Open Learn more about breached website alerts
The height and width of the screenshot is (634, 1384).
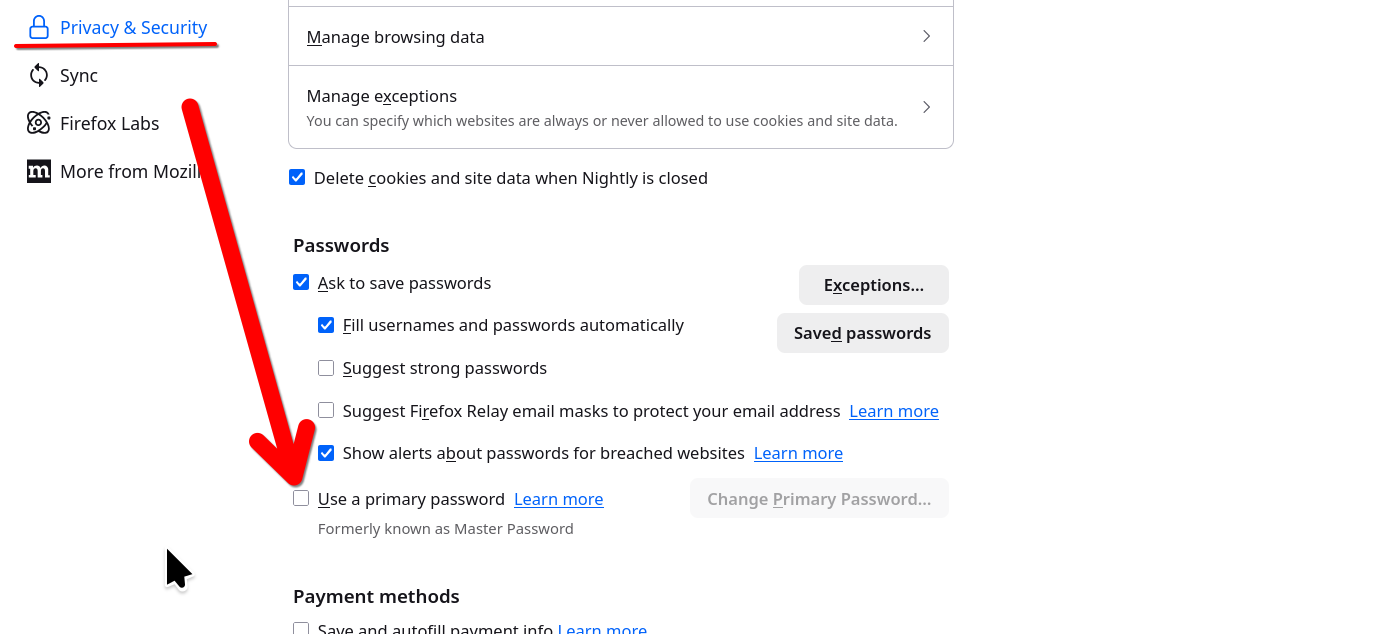tap(798, 454)
